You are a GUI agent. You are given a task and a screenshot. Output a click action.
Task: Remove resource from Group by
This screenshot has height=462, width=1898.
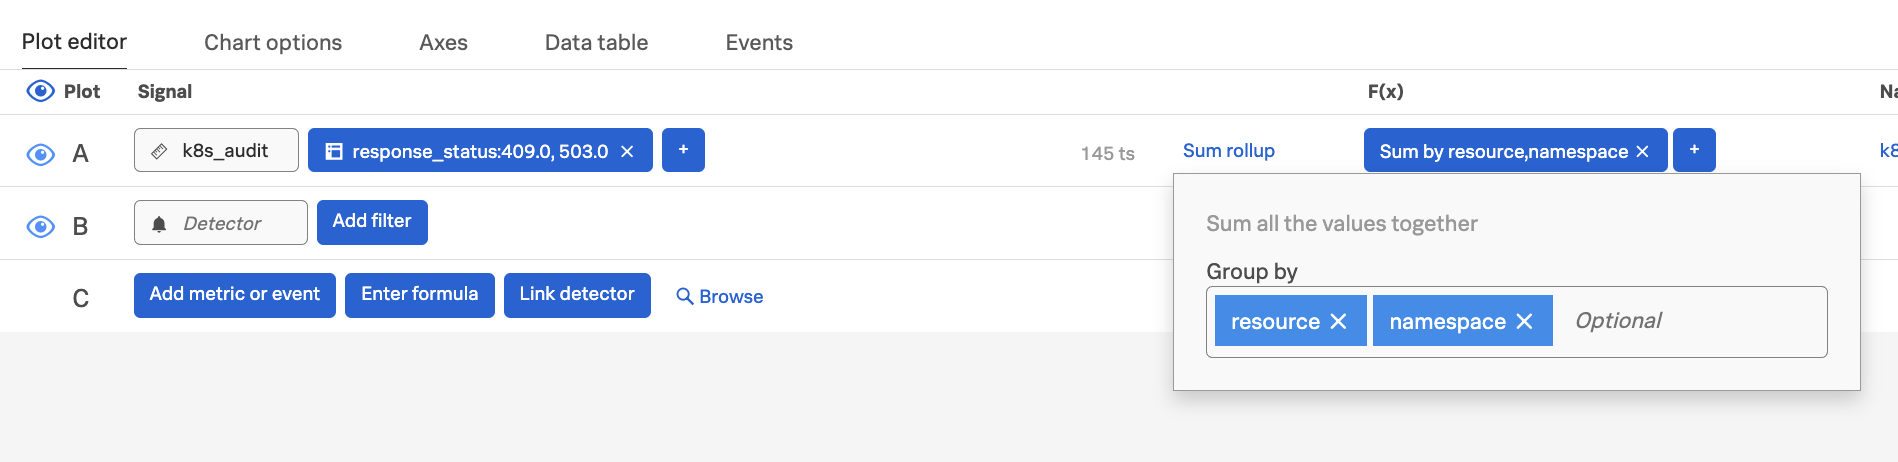1339,321
